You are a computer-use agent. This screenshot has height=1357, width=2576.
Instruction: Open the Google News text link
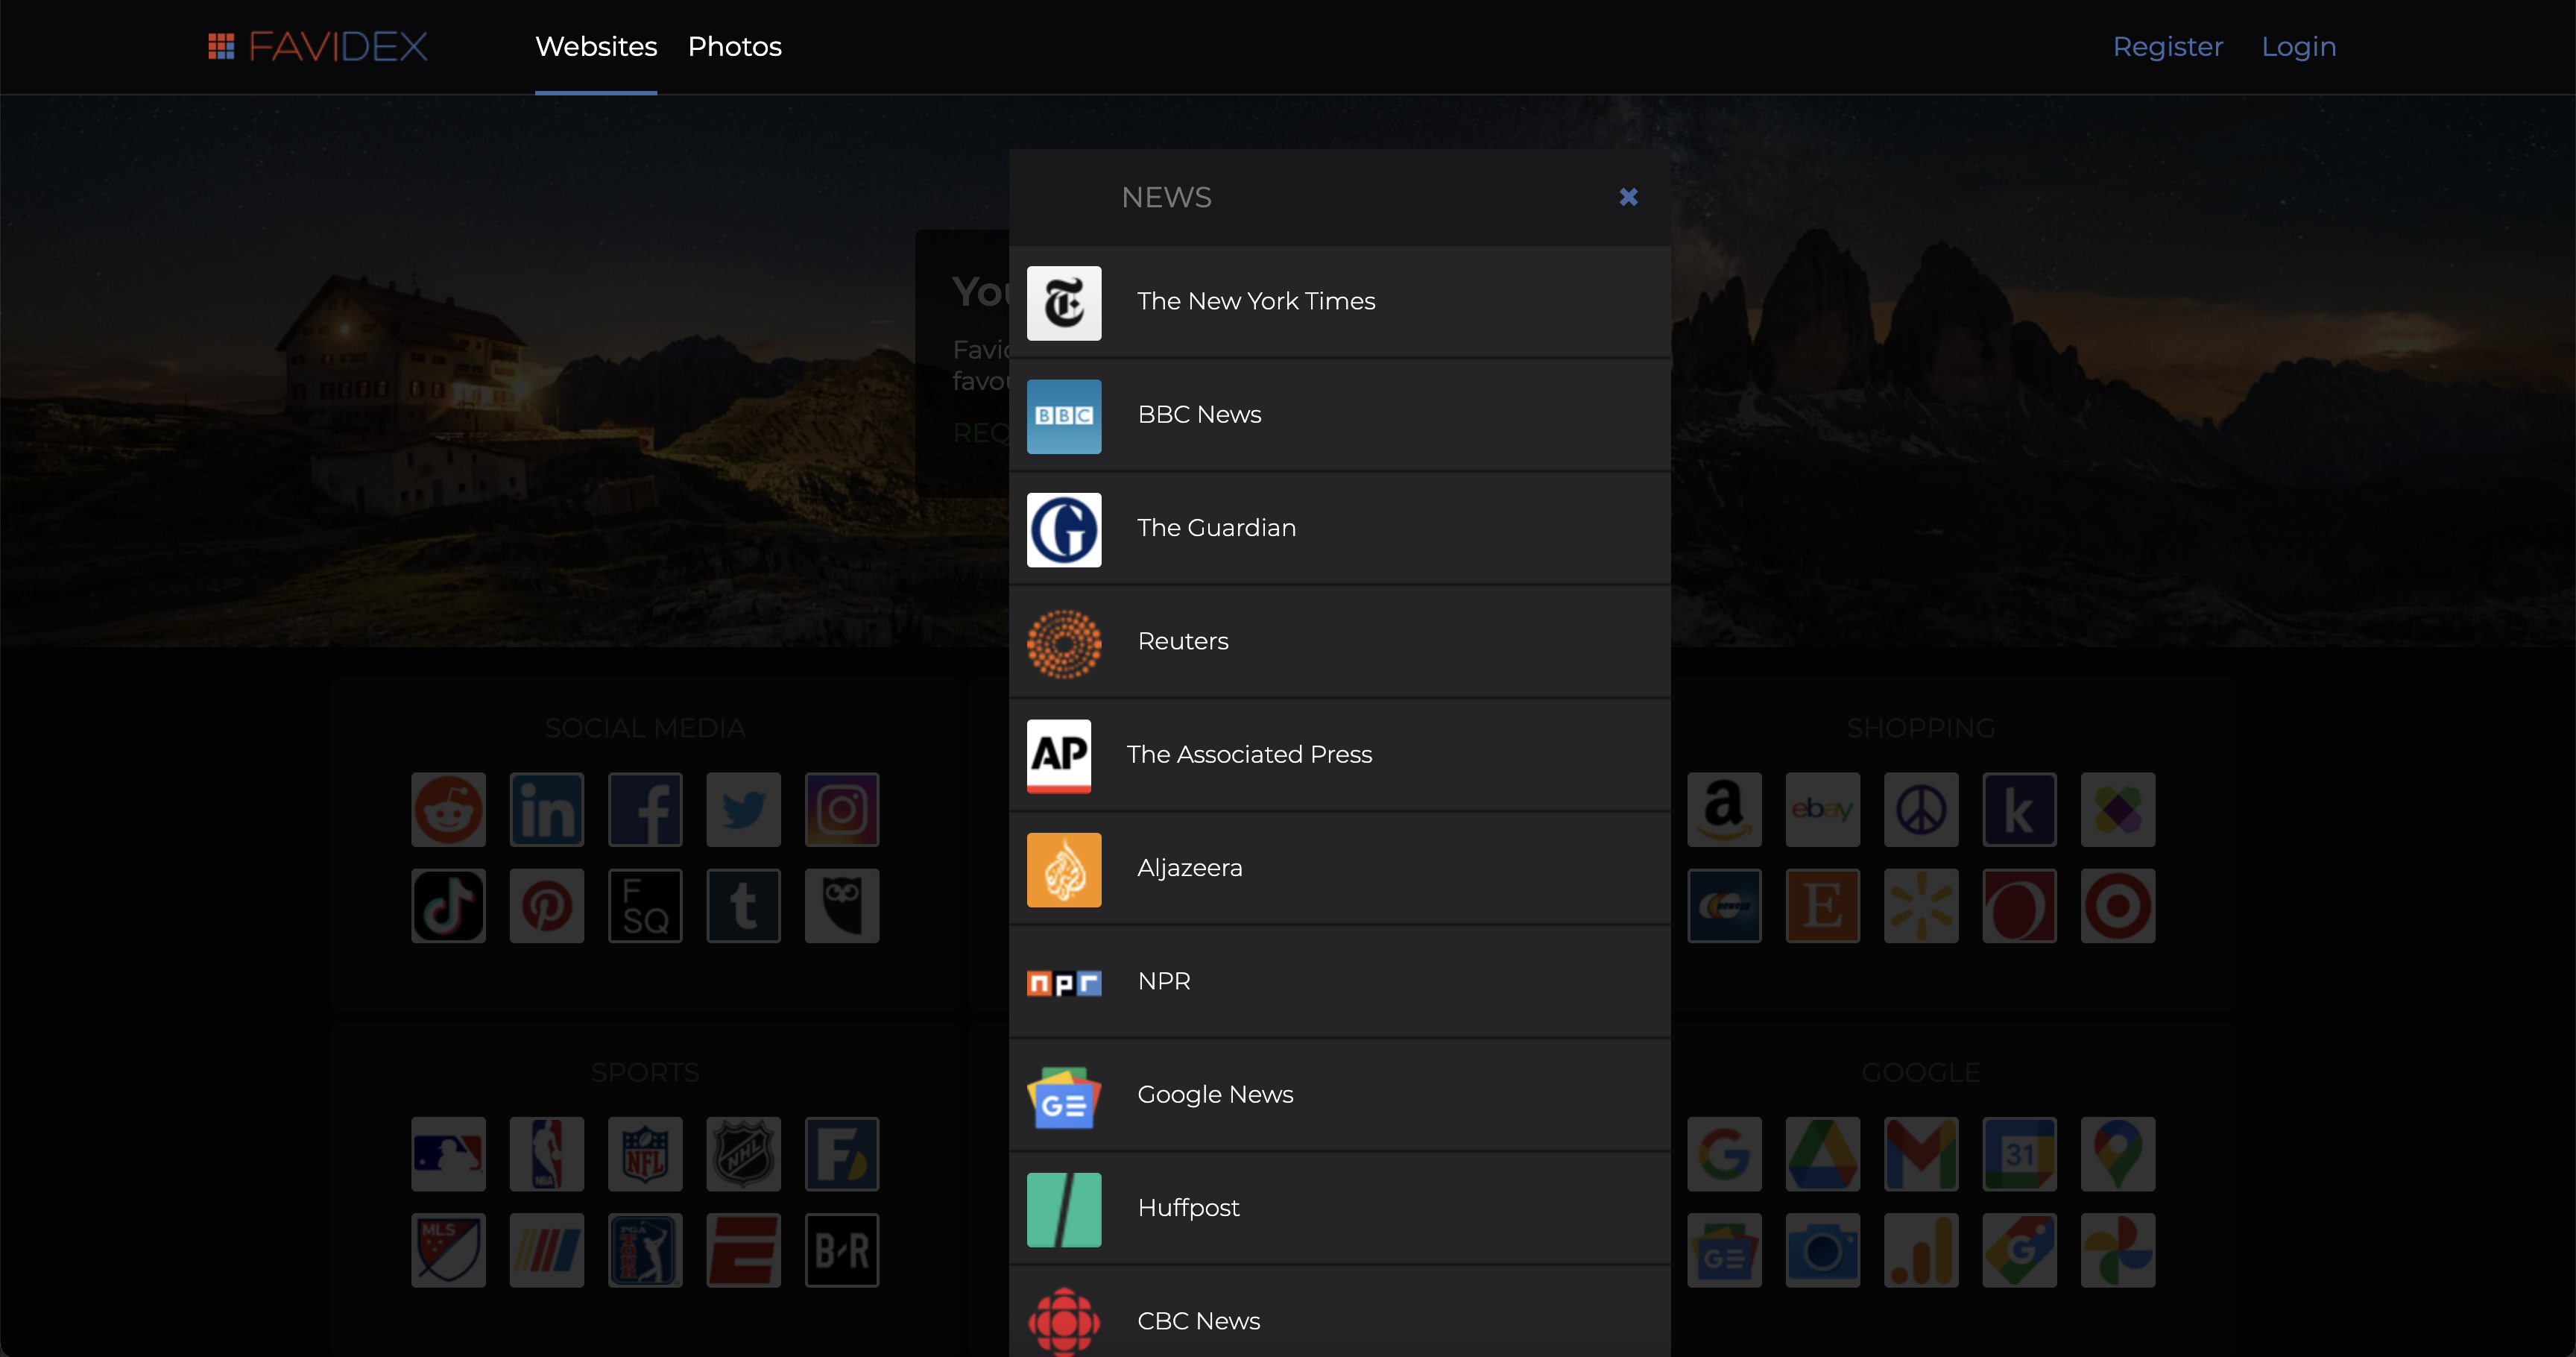point(1215,1094)
